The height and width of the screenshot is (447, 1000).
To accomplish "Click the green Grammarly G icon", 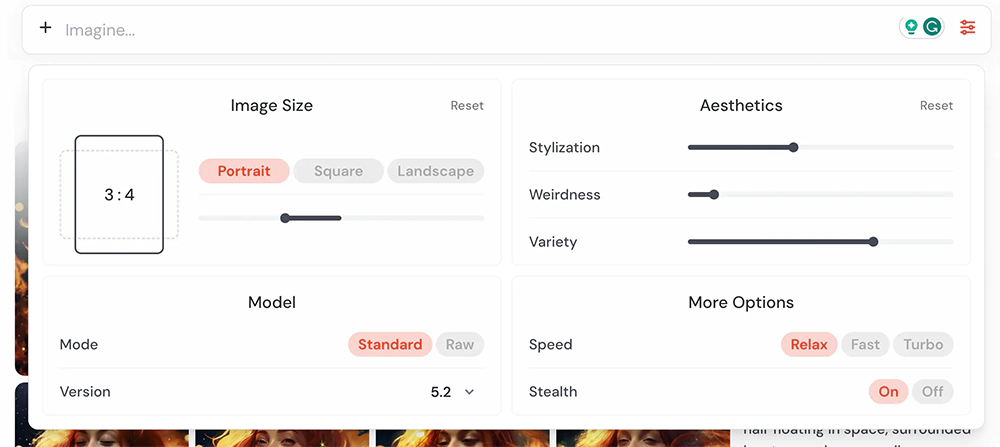I will pyautogui.click(x=932, y=28).
